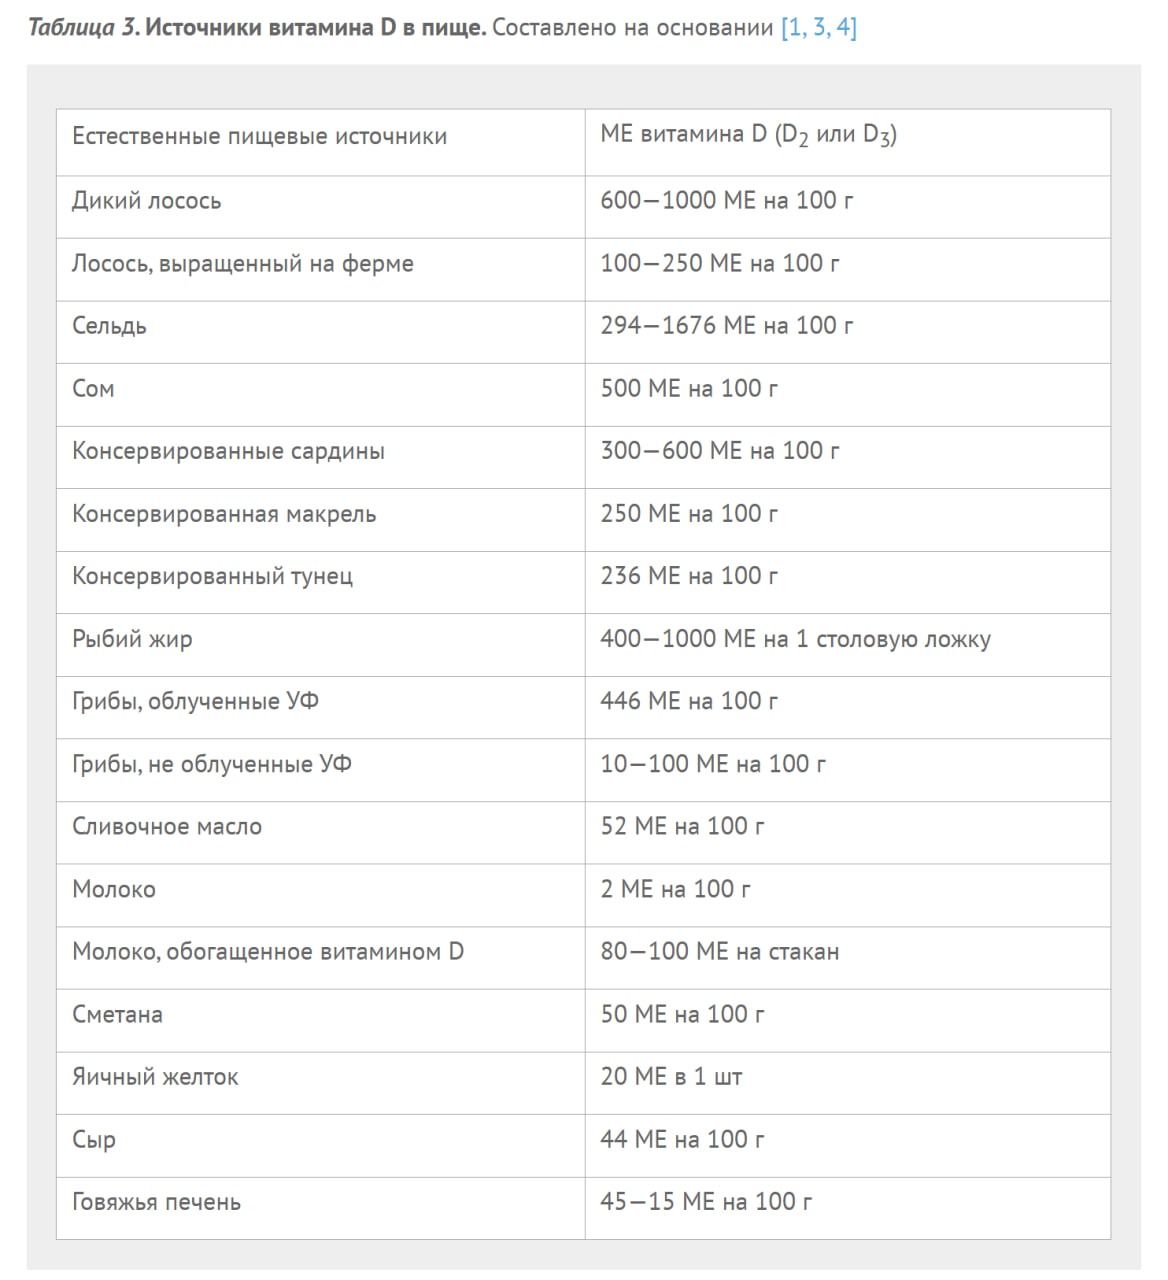Select the 'Грибы, облученные УФ' cell
The height and width of the screenshot is (1280, 1168).
click(195, 702)
